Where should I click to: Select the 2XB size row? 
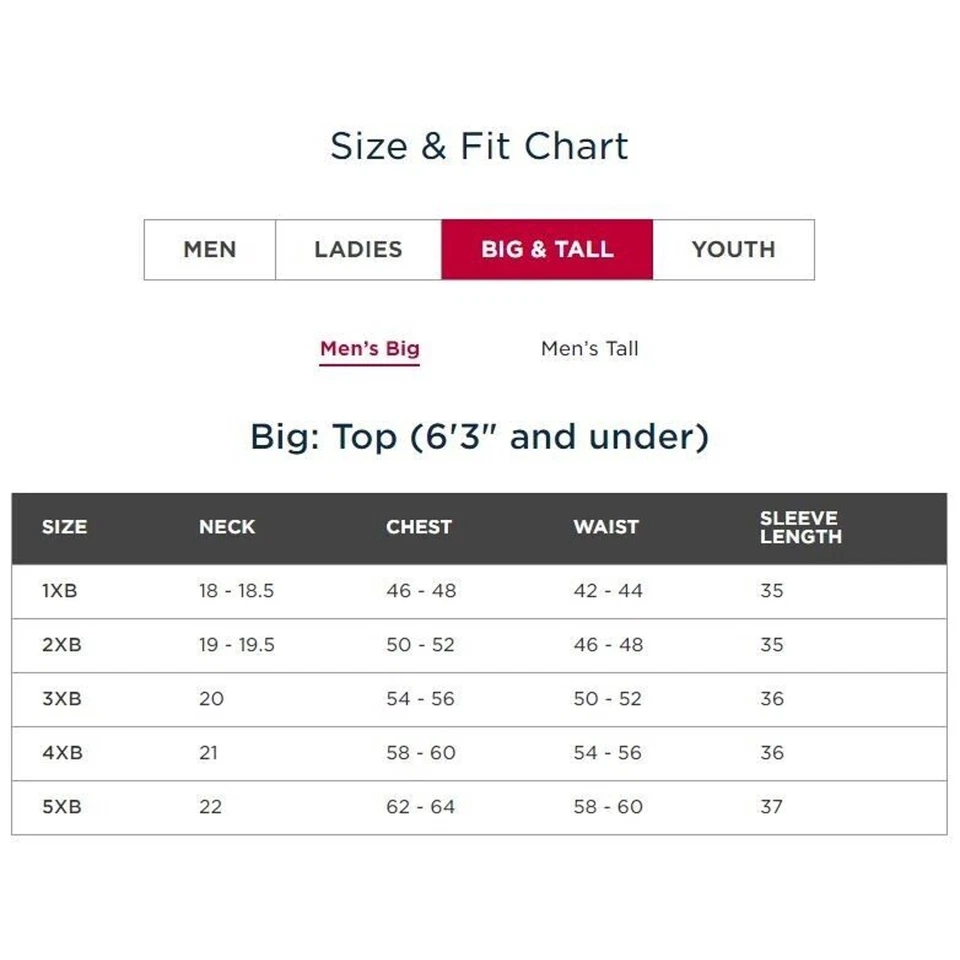(479, 645)
